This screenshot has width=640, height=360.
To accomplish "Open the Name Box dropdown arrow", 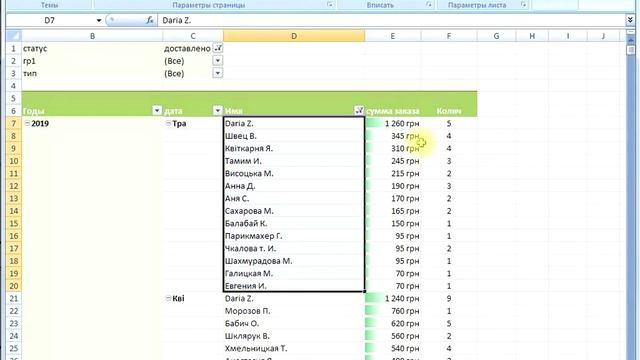I will (x=98, y=20).
